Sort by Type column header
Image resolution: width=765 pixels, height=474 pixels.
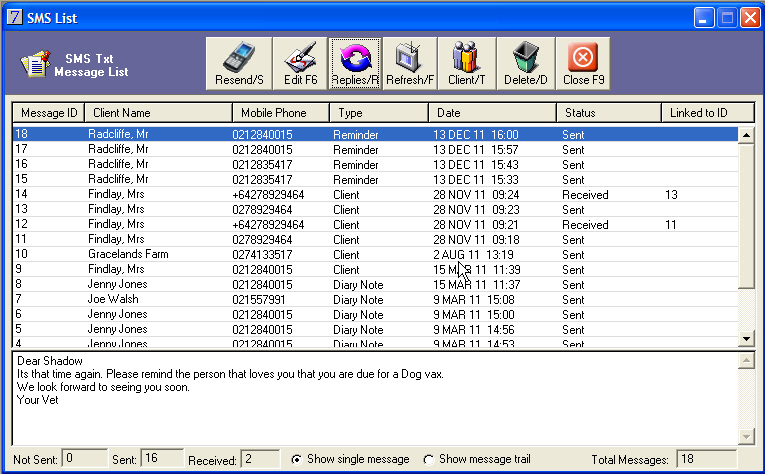coord(379,113)
